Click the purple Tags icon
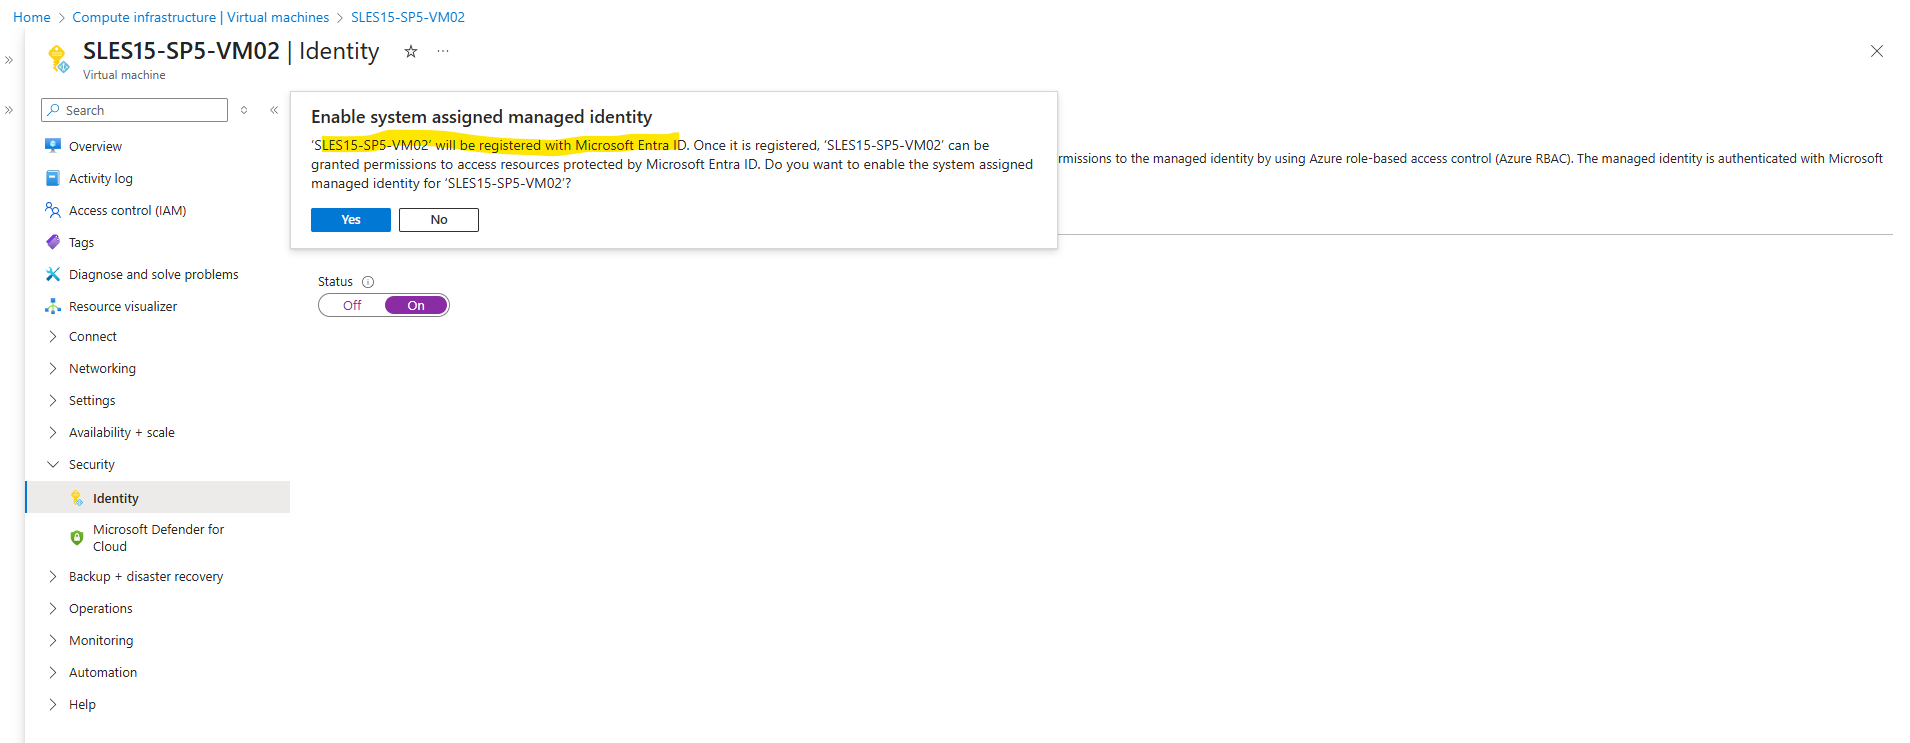The height and width of the screenshot is (743, 1910). click(x=53, y=242)
